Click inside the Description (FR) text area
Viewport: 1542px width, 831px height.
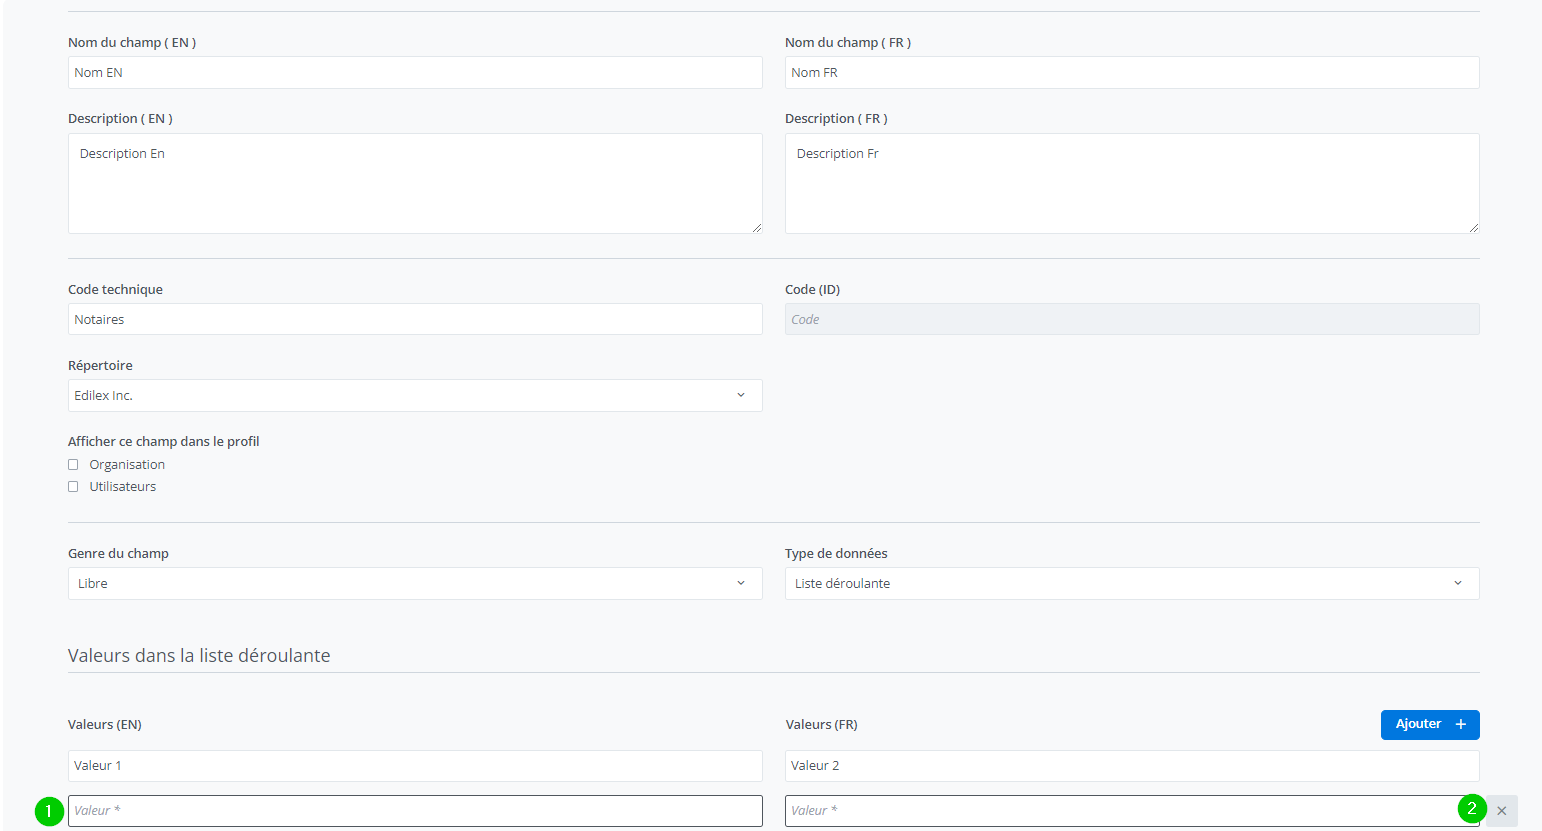click(x=1131, y=183)
